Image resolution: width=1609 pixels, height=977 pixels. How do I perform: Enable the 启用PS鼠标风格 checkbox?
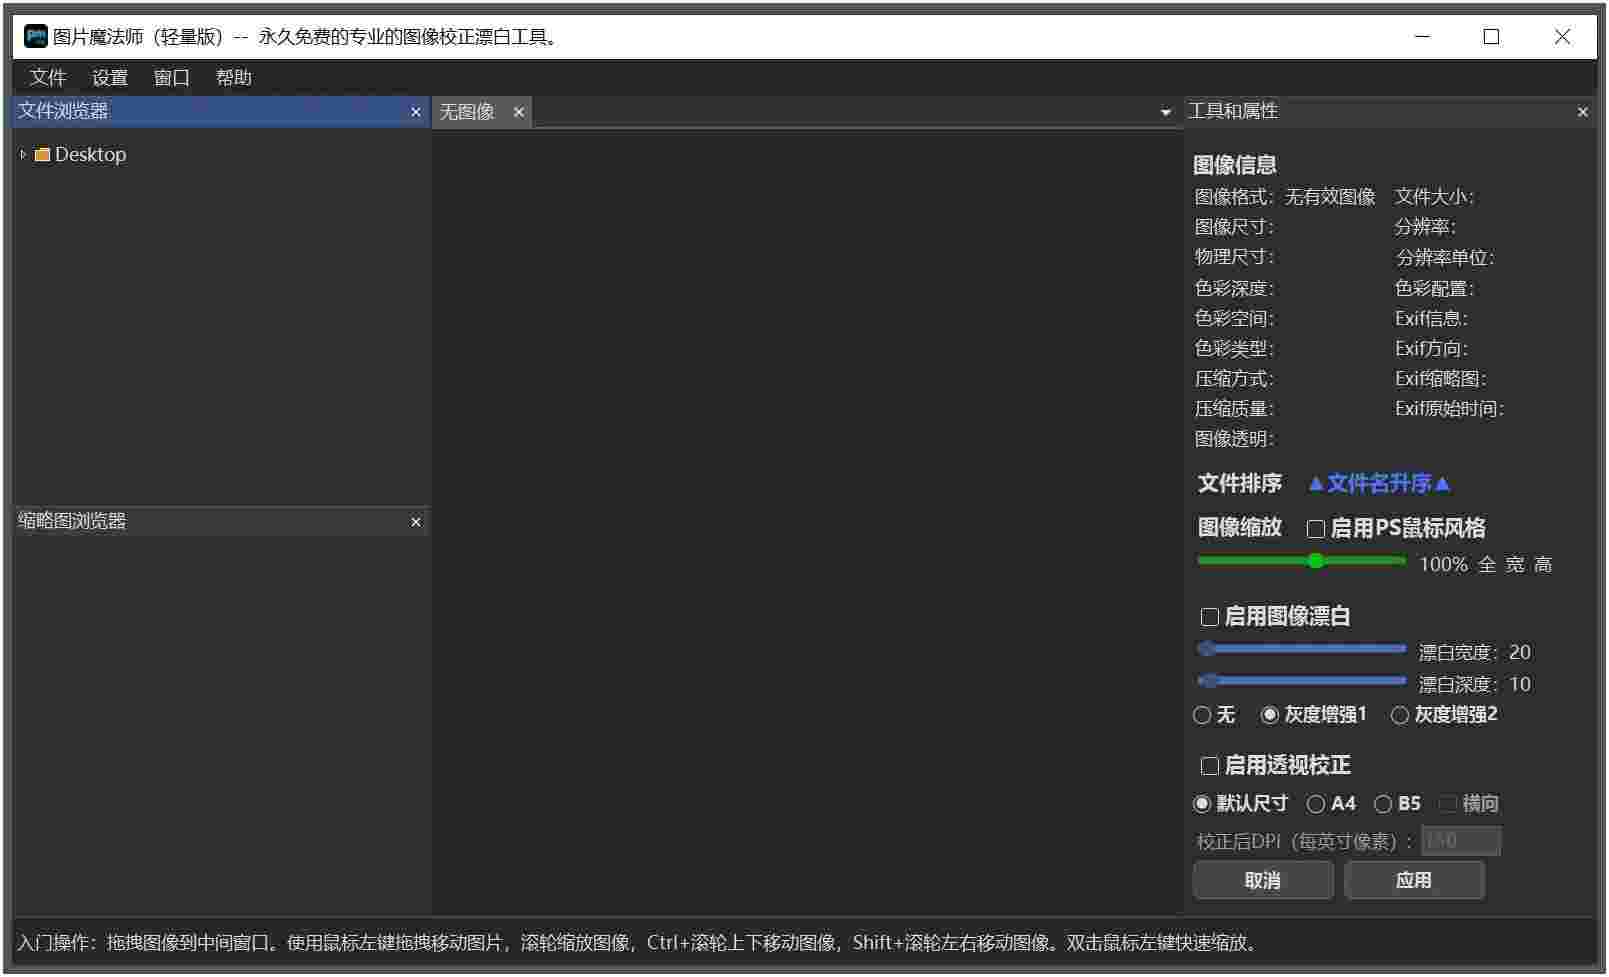click(1315, 528)
